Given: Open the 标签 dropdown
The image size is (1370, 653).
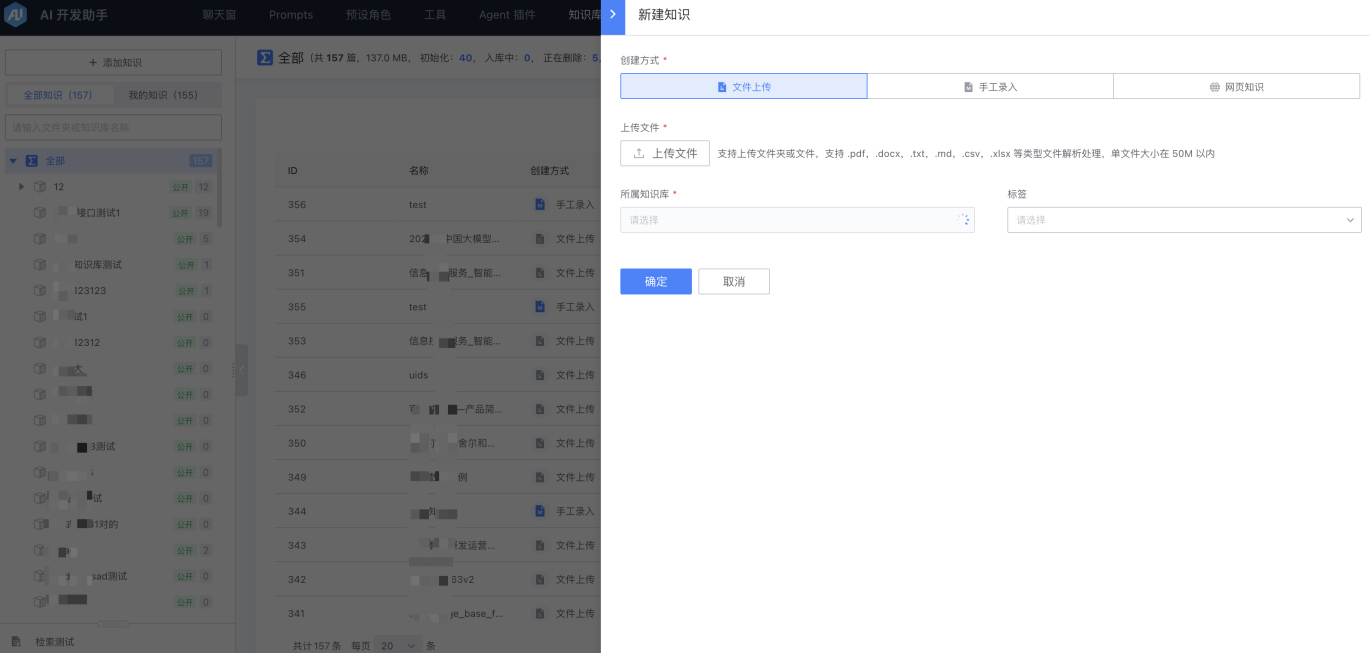Looking at the screenshot, I should click(x=1183, y=219).
